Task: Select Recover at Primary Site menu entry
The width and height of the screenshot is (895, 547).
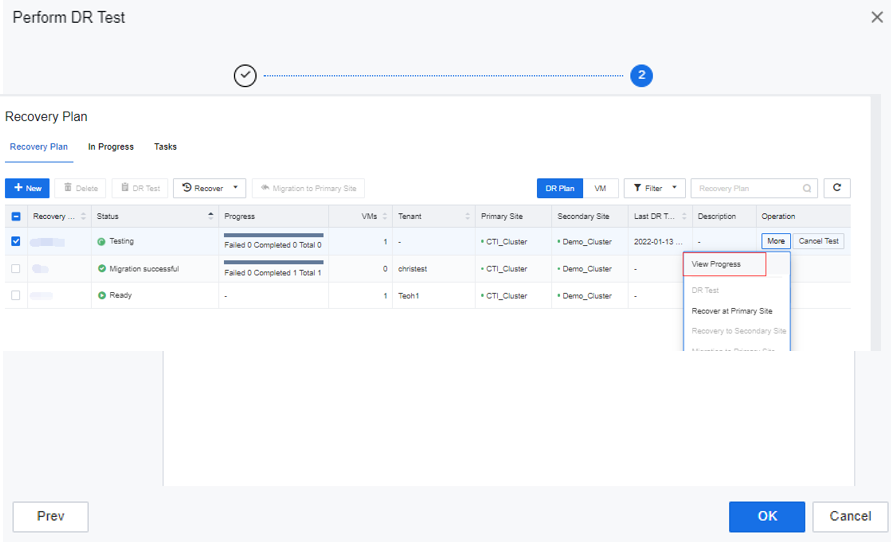Action: [732, 311]
